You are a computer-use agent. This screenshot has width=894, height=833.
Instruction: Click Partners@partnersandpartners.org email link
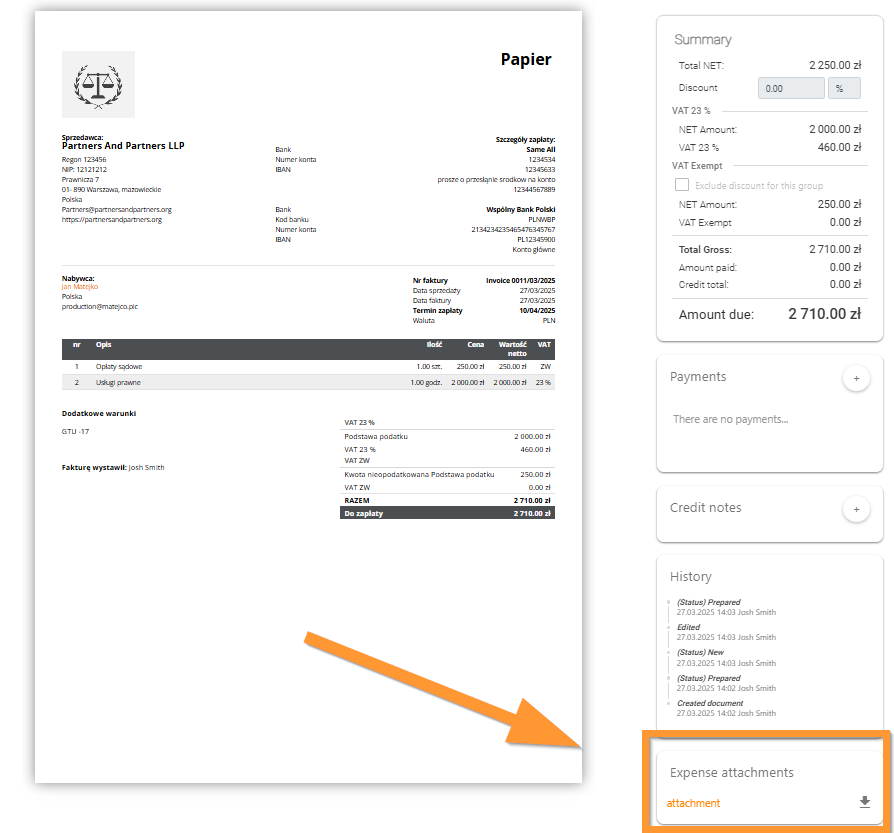click(x=117, y=209)
